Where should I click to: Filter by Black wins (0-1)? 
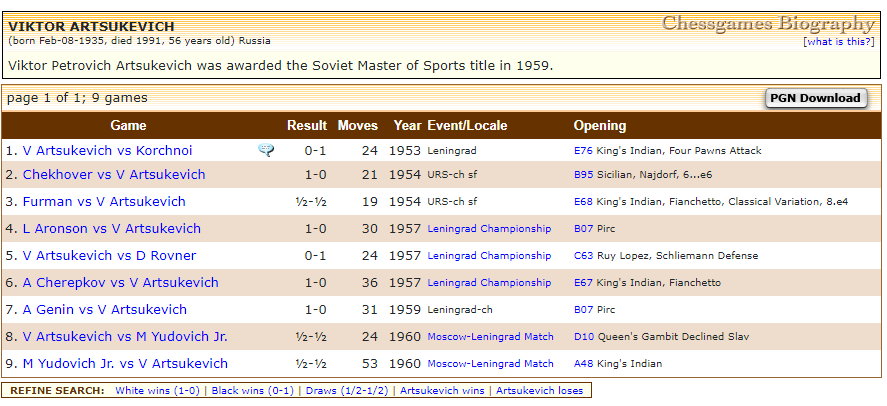click(253, 391)
